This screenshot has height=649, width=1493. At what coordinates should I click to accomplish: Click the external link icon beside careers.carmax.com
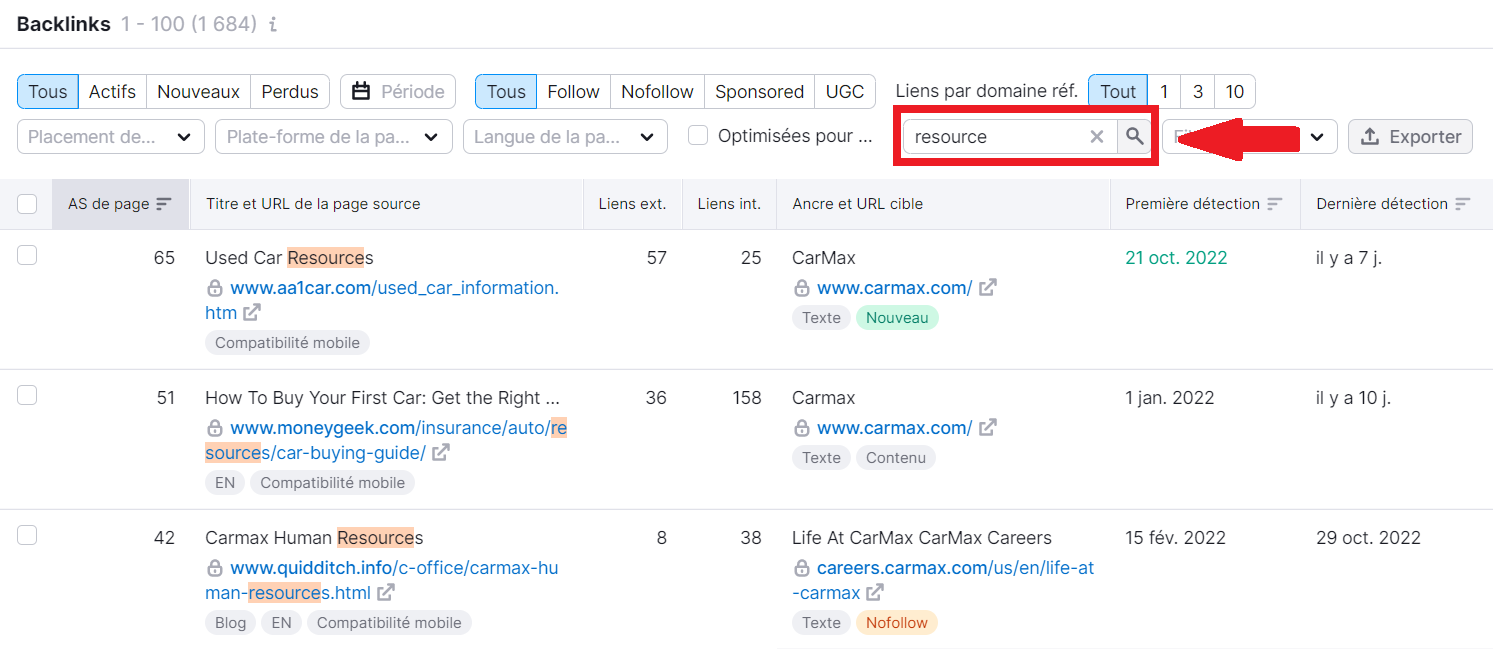pyautogui.click(x=876, y=592)
